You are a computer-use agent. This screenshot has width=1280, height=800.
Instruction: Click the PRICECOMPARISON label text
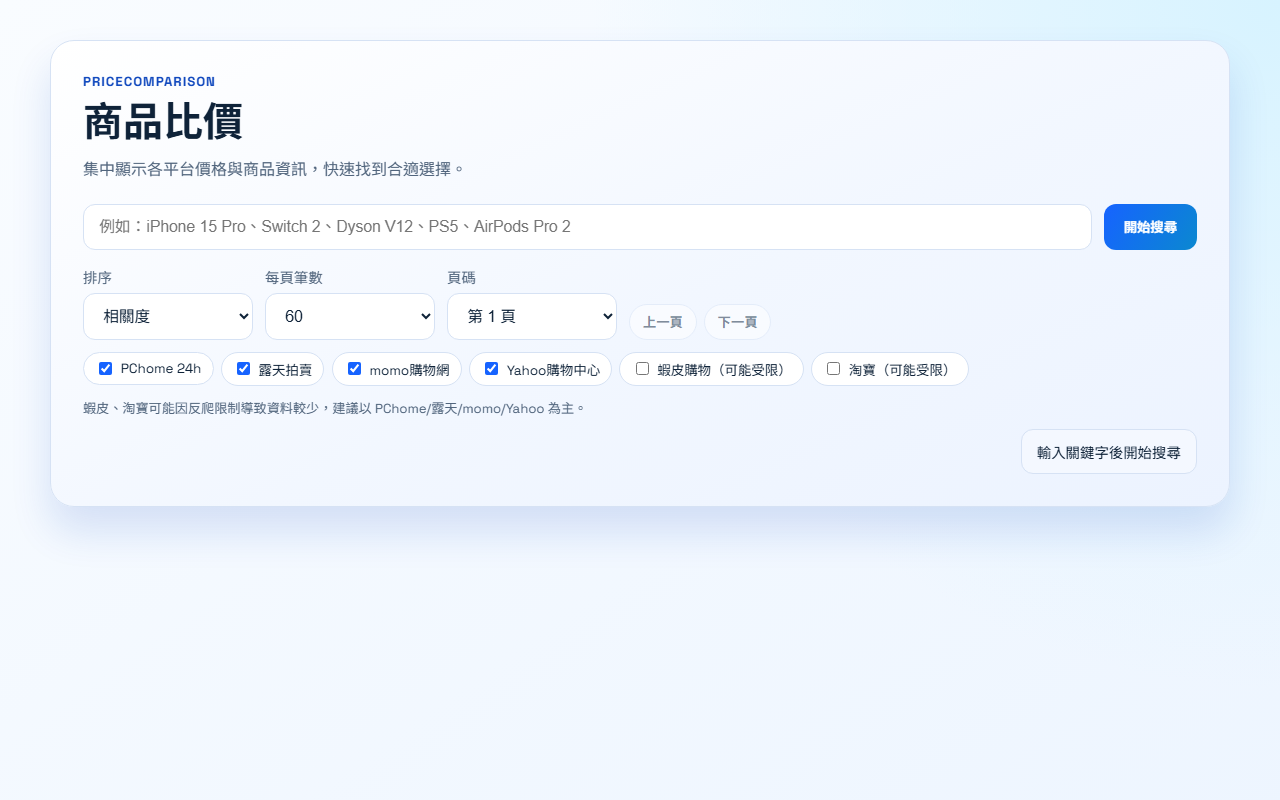click(149, 82)
